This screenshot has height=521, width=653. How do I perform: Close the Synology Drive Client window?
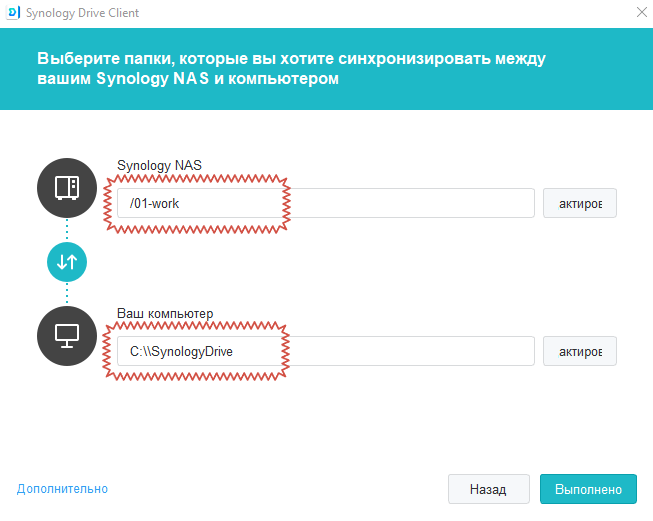(640, 13)
